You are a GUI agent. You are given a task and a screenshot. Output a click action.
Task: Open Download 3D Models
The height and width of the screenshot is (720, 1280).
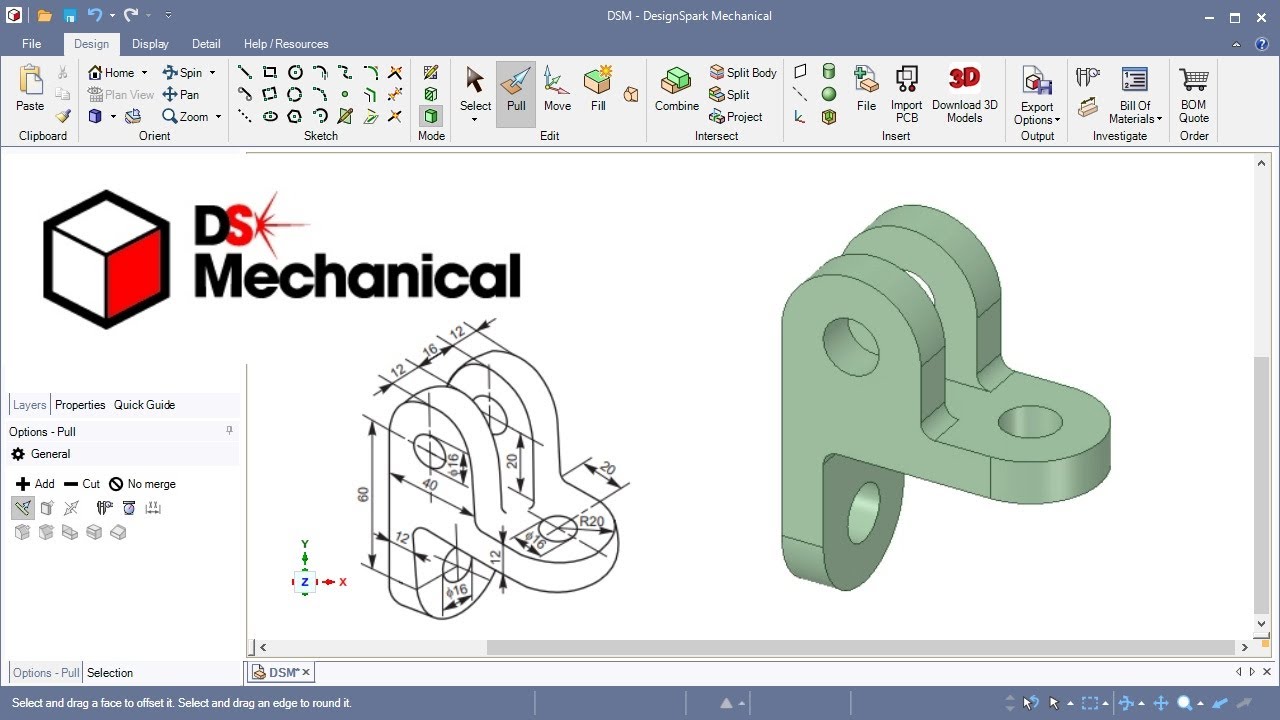965,94
